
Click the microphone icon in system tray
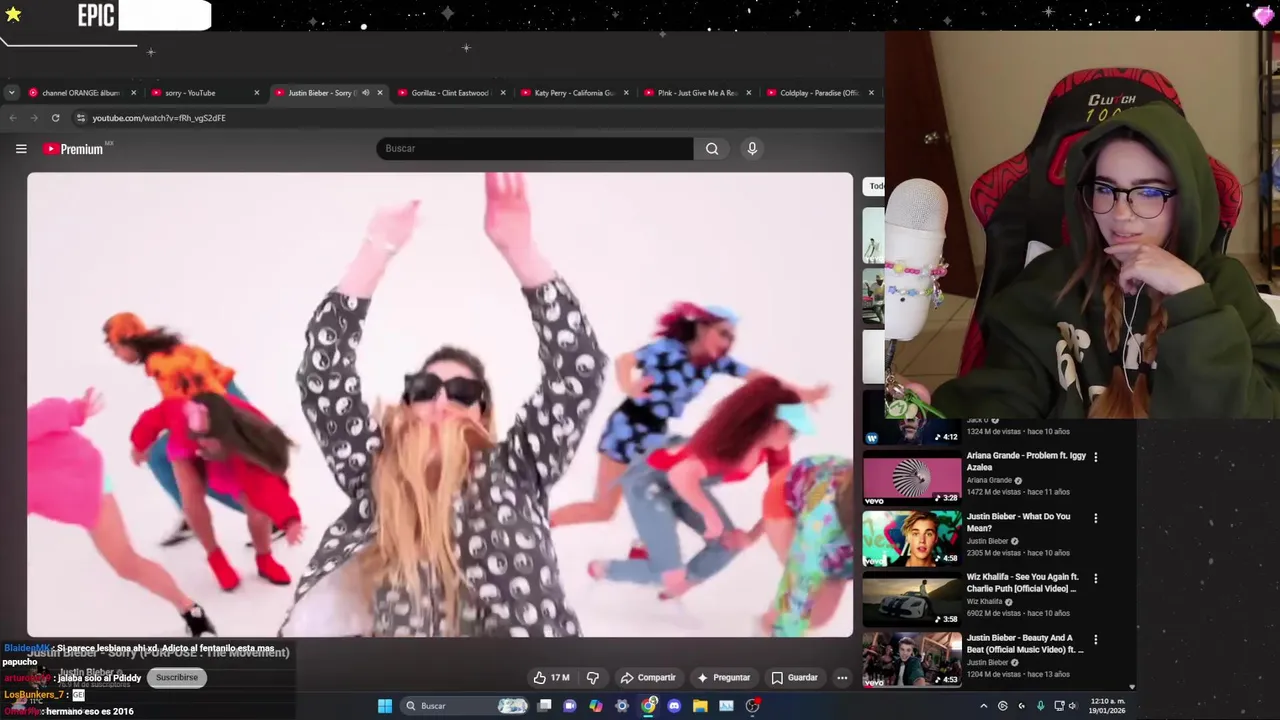(1040, 706)
